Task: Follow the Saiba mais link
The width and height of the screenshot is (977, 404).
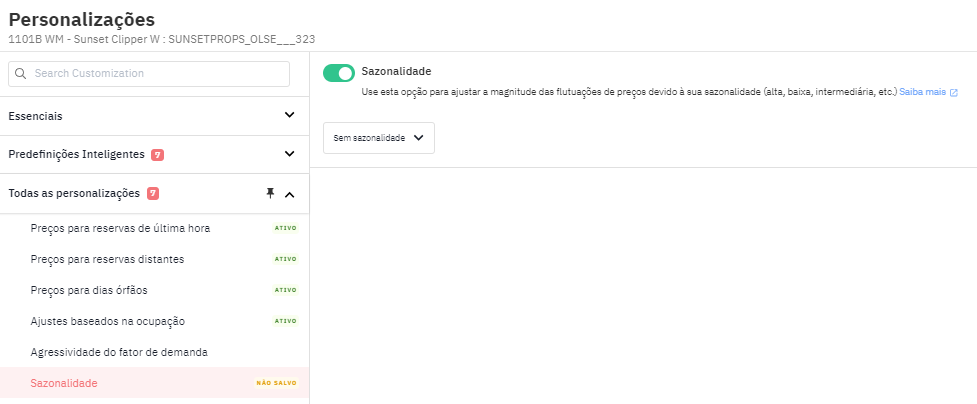Action: [923, 92]
